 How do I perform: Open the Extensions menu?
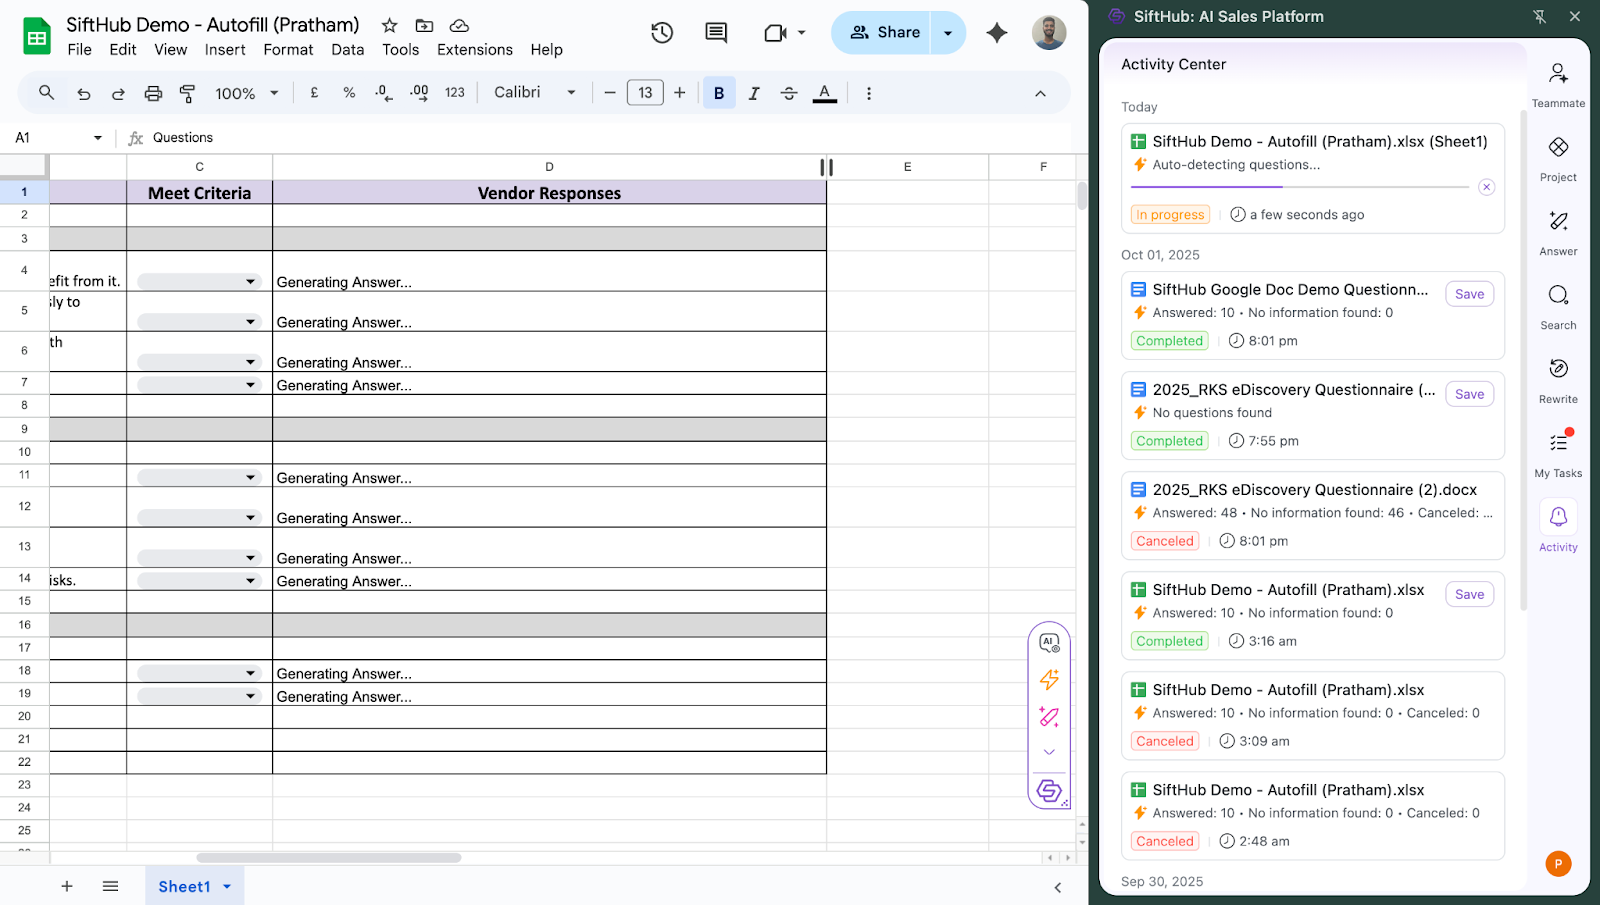click(x=474, y=50)
